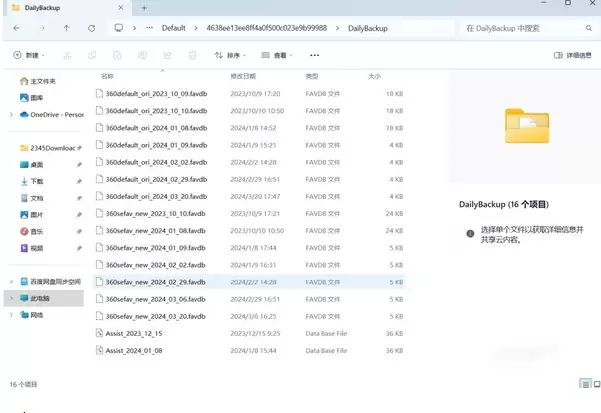The image size is (601, 413).
Task: Add a new tab with plus button
Action: (x=146, y=7)
